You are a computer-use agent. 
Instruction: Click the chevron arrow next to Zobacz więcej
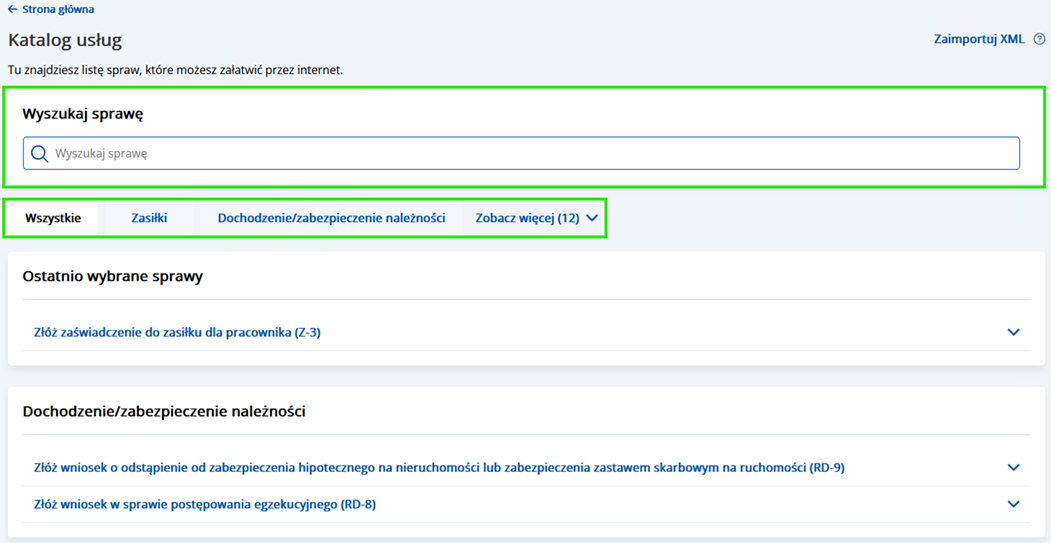(592, 218)
